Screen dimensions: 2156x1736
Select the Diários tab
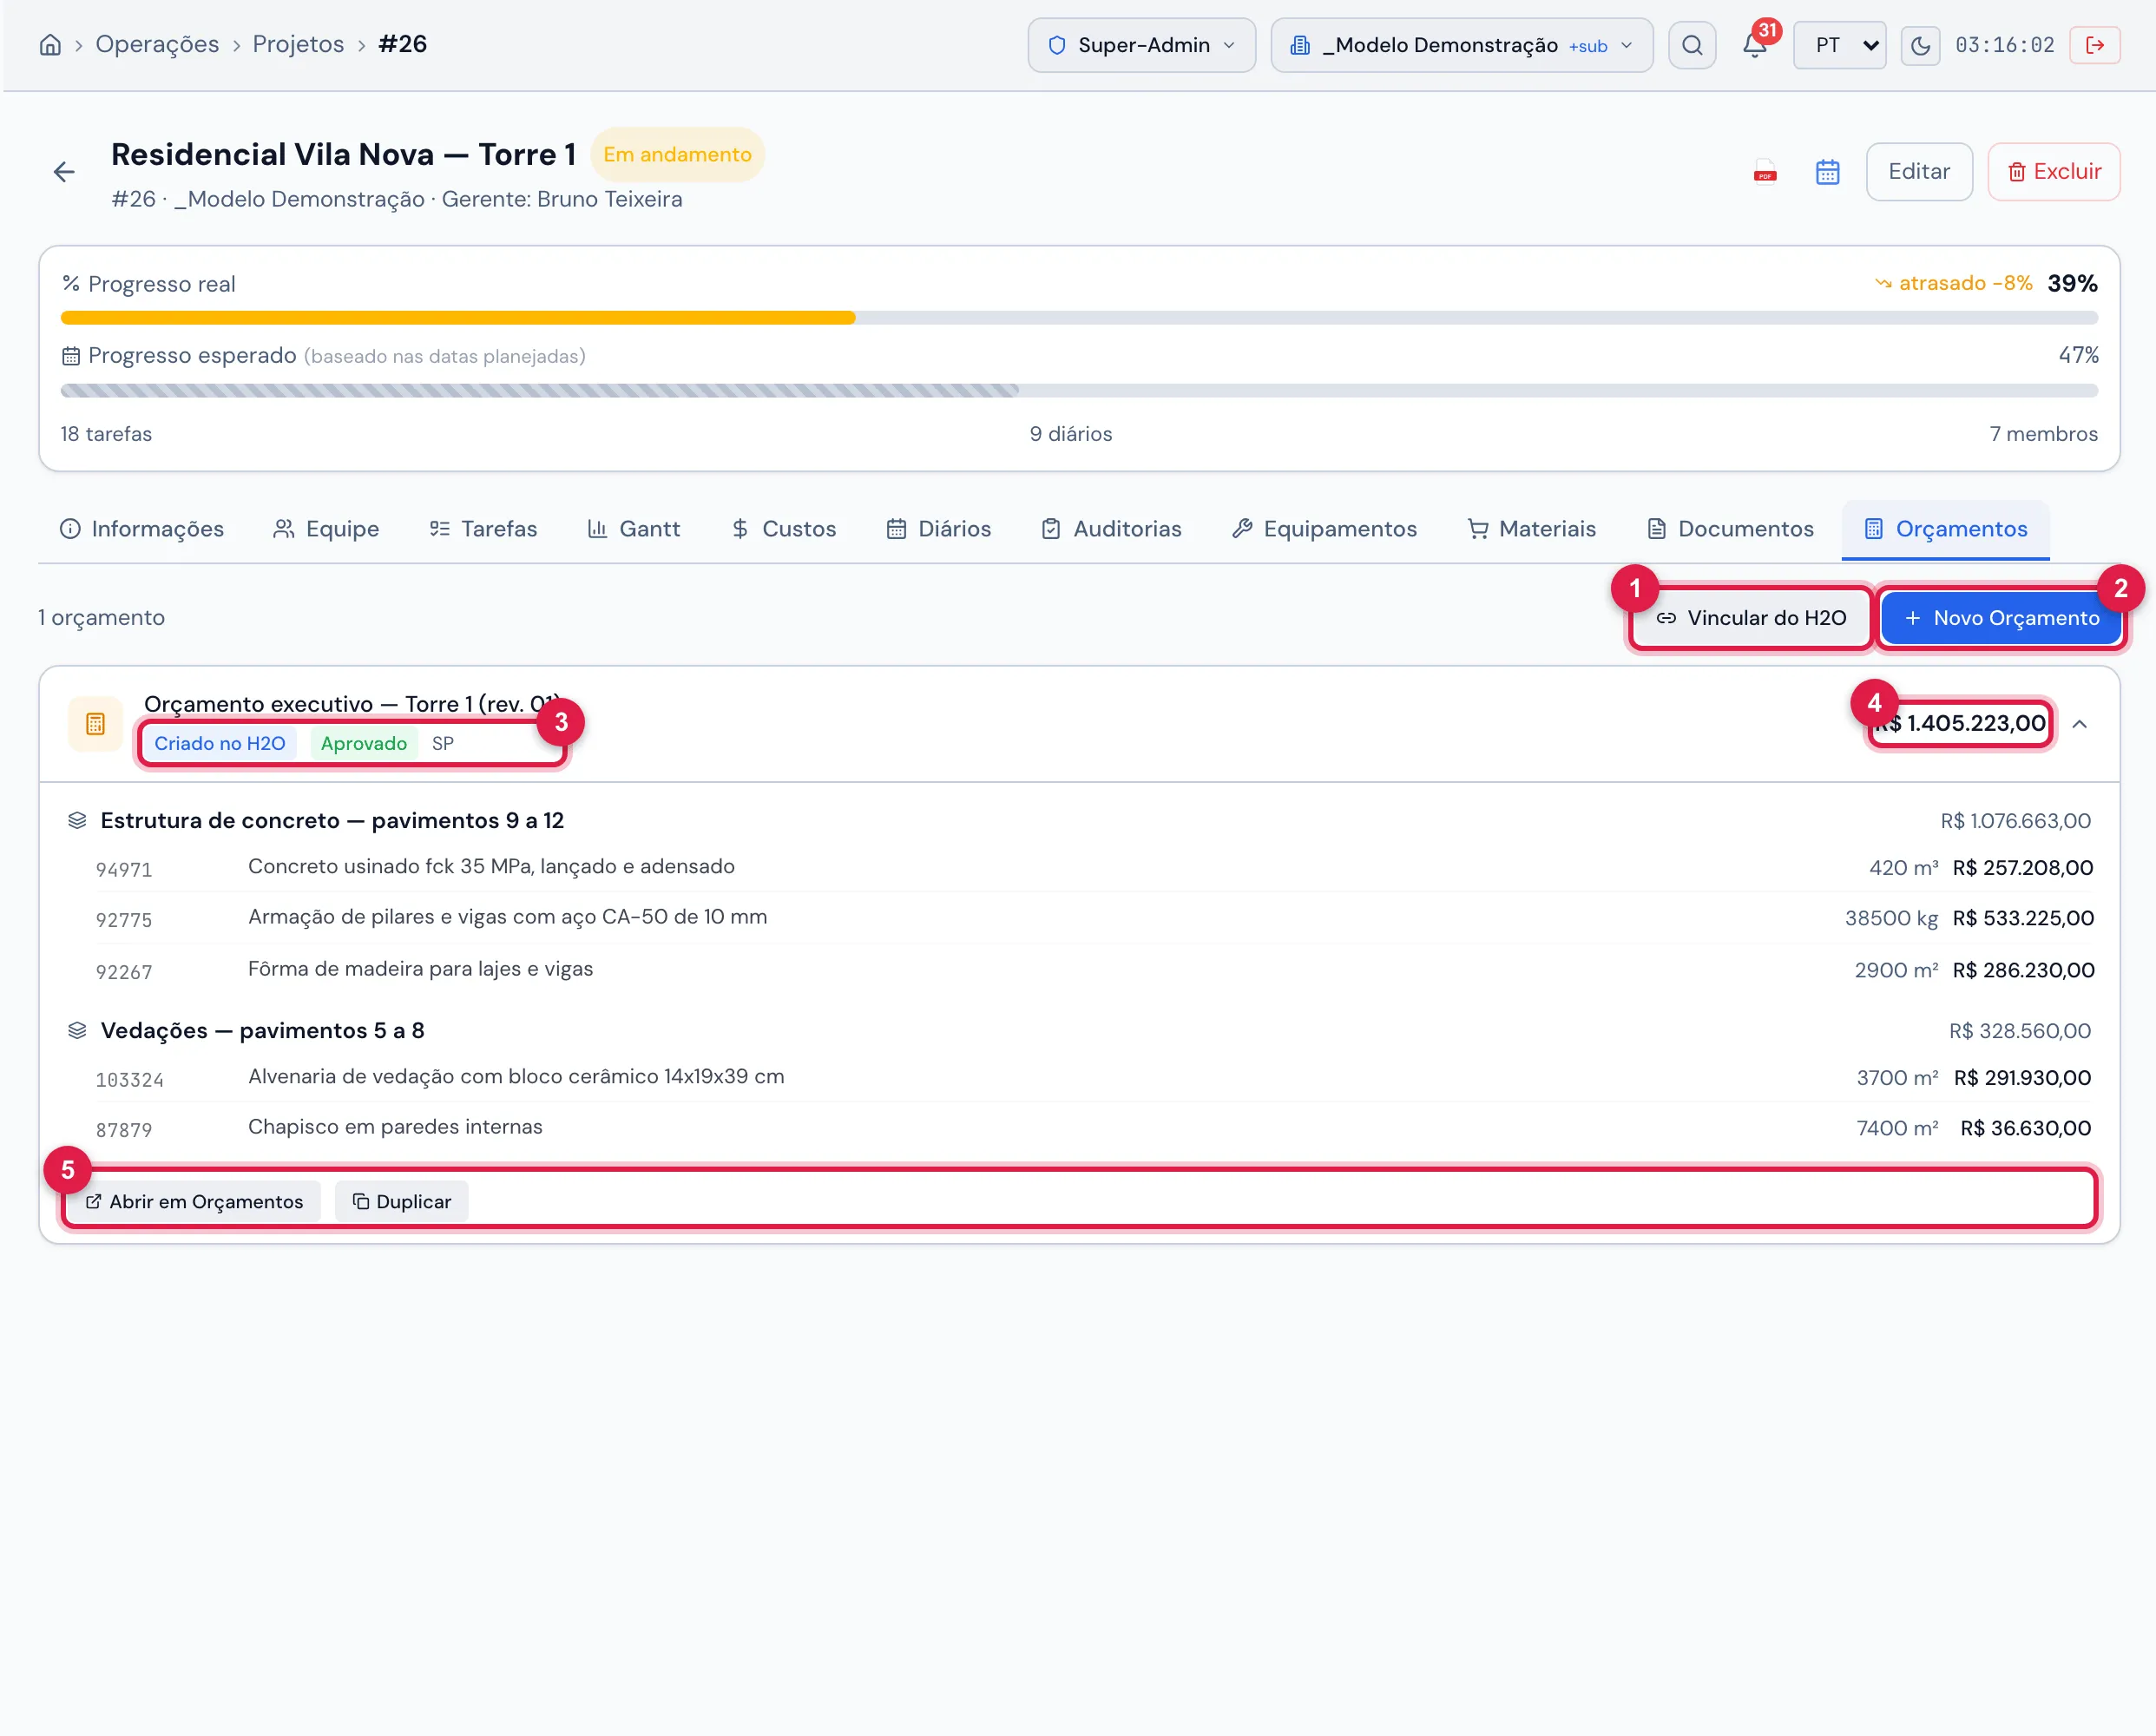point(939,529)
